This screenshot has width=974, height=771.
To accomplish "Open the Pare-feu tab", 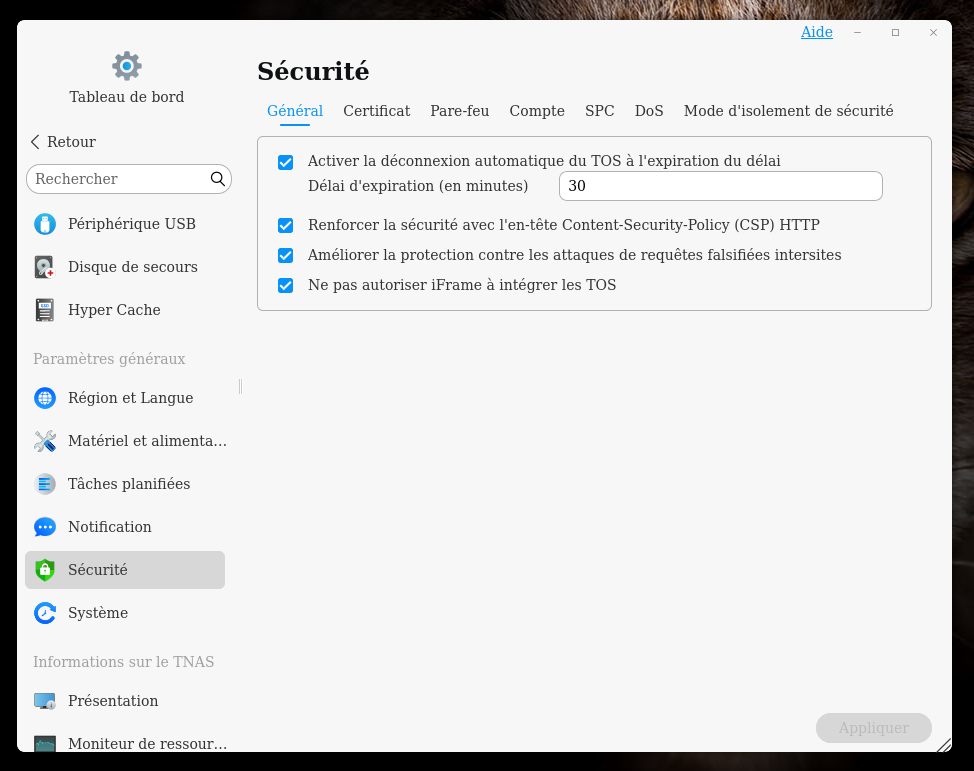I will click(459, 111).
